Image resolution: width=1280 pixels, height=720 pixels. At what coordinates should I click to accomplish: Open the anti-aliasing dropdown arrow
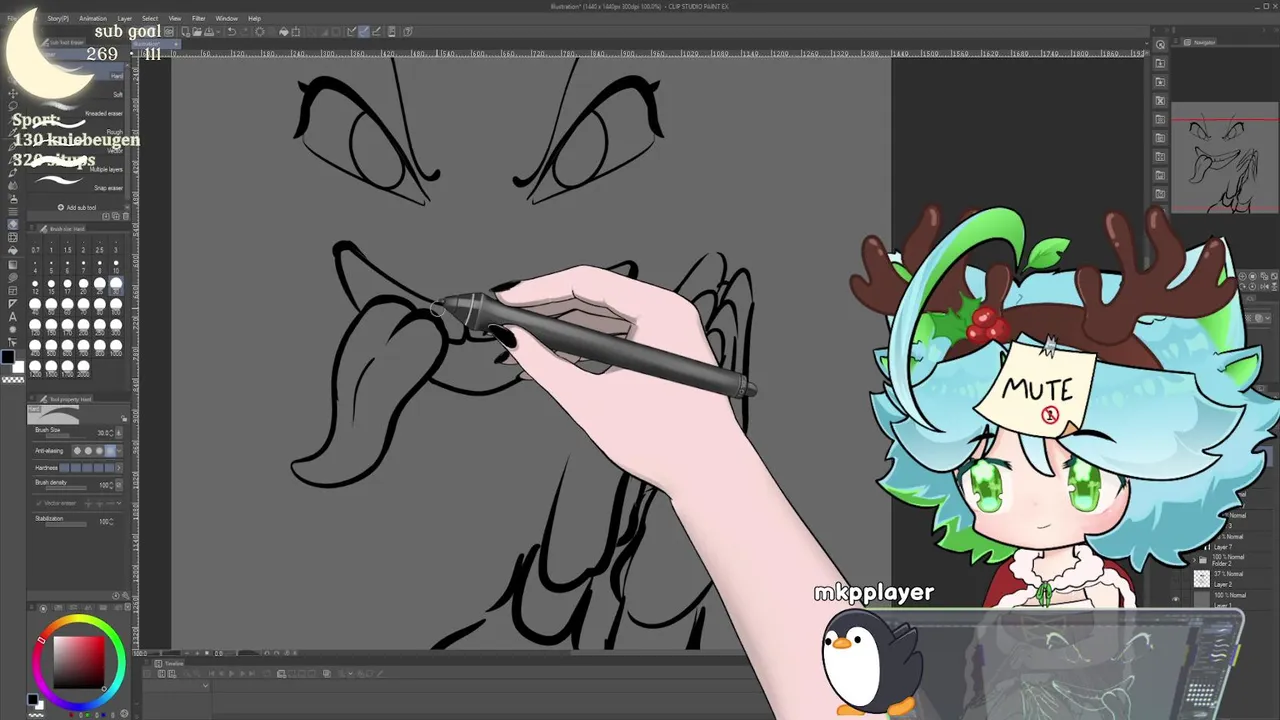pos(119,450)
